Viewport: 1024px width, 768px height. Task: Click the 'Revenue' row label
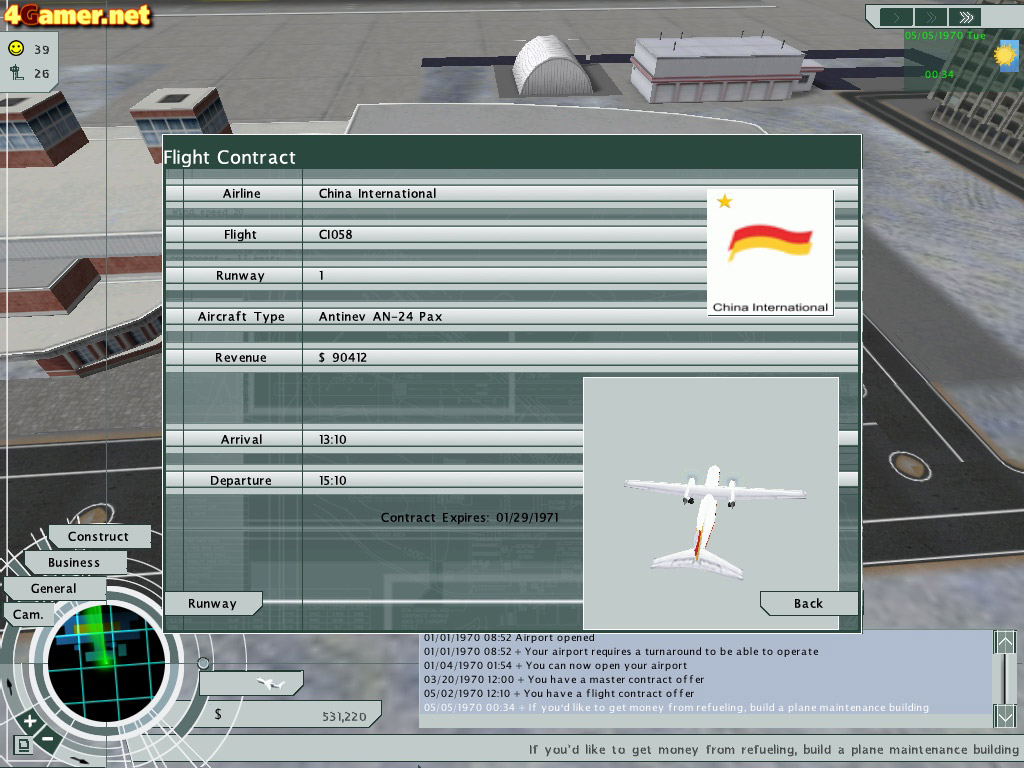[x=241, y=357]
